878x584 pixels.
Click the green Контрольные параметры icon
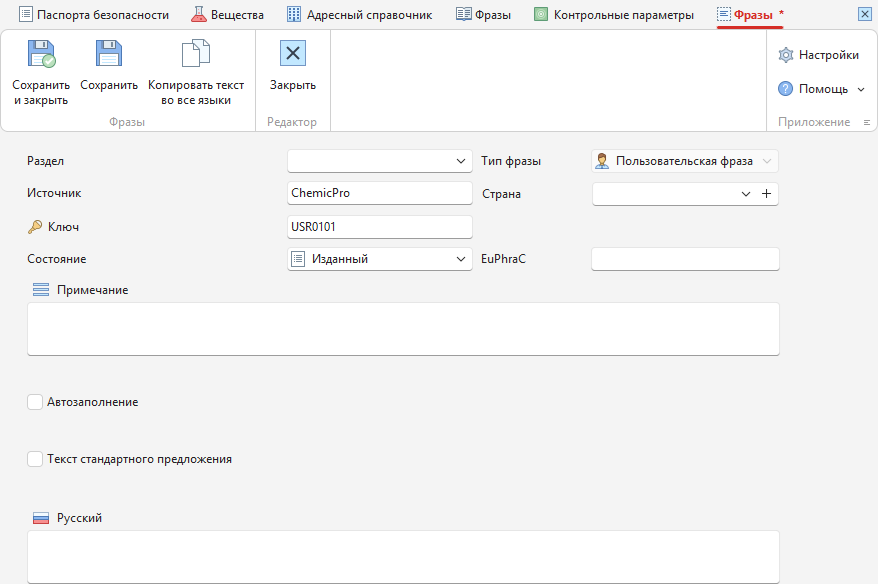[541, 15]
